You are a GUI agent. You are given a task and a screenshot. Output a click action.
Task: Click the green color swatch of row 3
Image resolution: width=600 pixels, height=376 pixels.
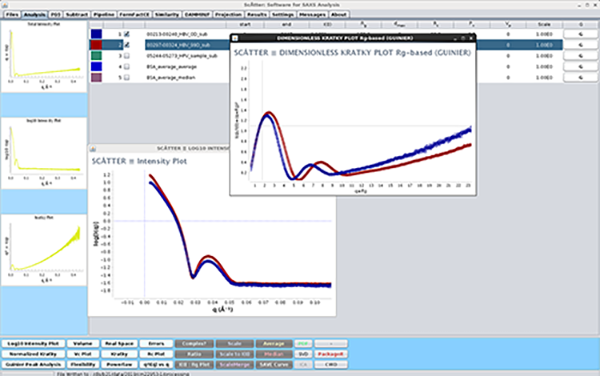[x=96, y=56]
